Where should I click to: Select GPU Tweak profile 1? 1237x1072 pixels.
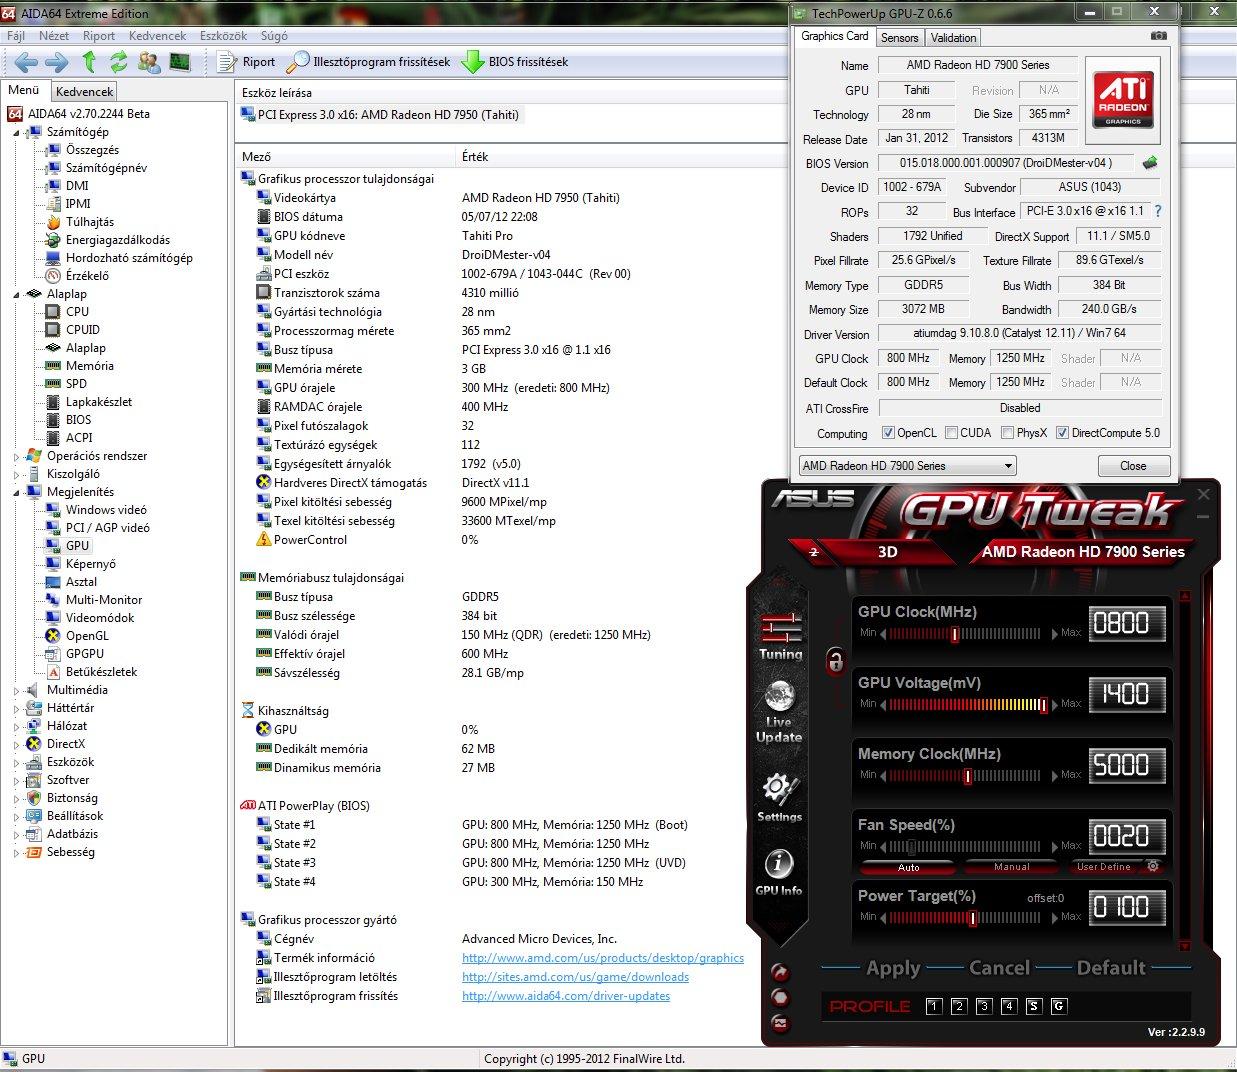click(934, 1006)
